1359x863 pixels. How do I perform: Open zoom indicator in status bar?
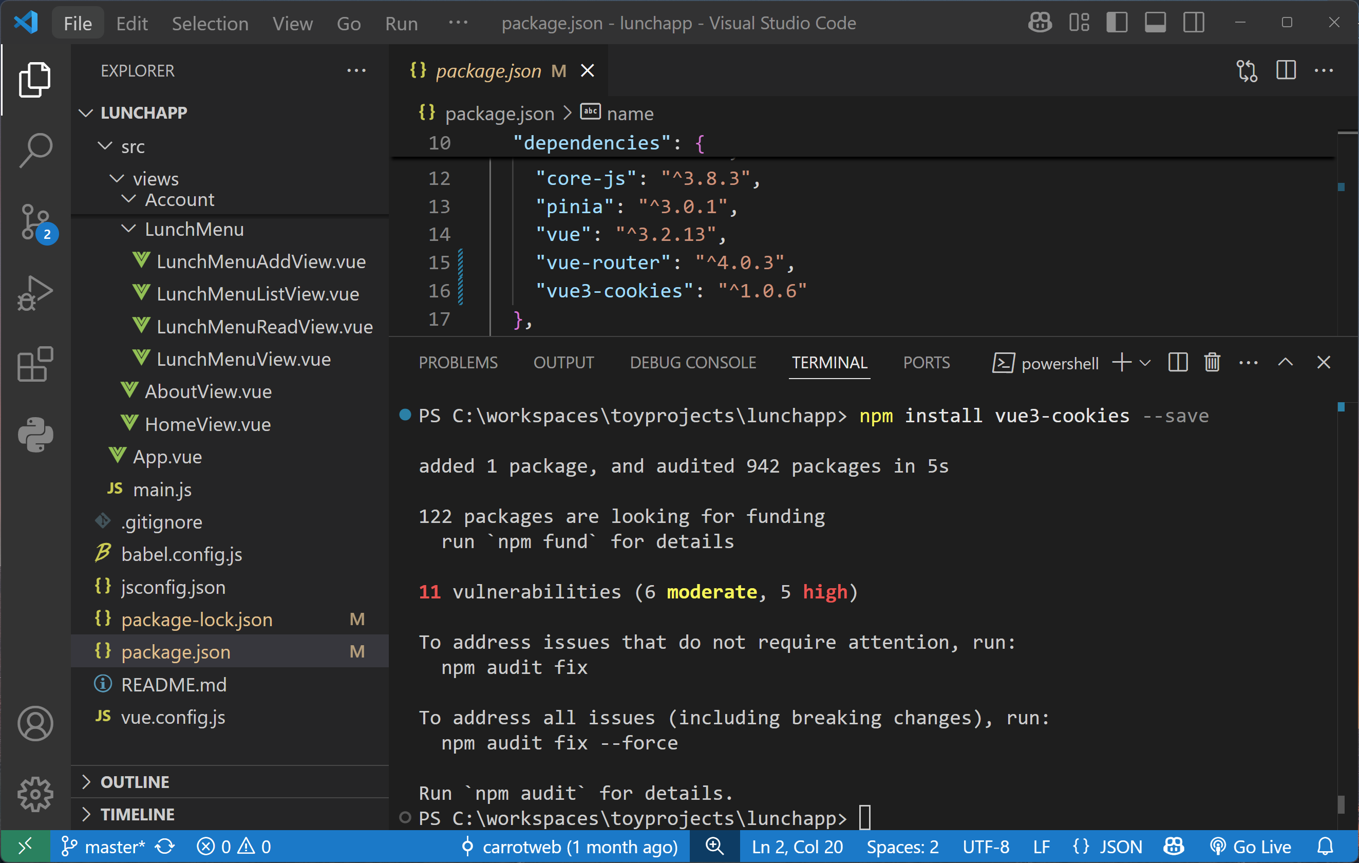(x=714, y=847)
